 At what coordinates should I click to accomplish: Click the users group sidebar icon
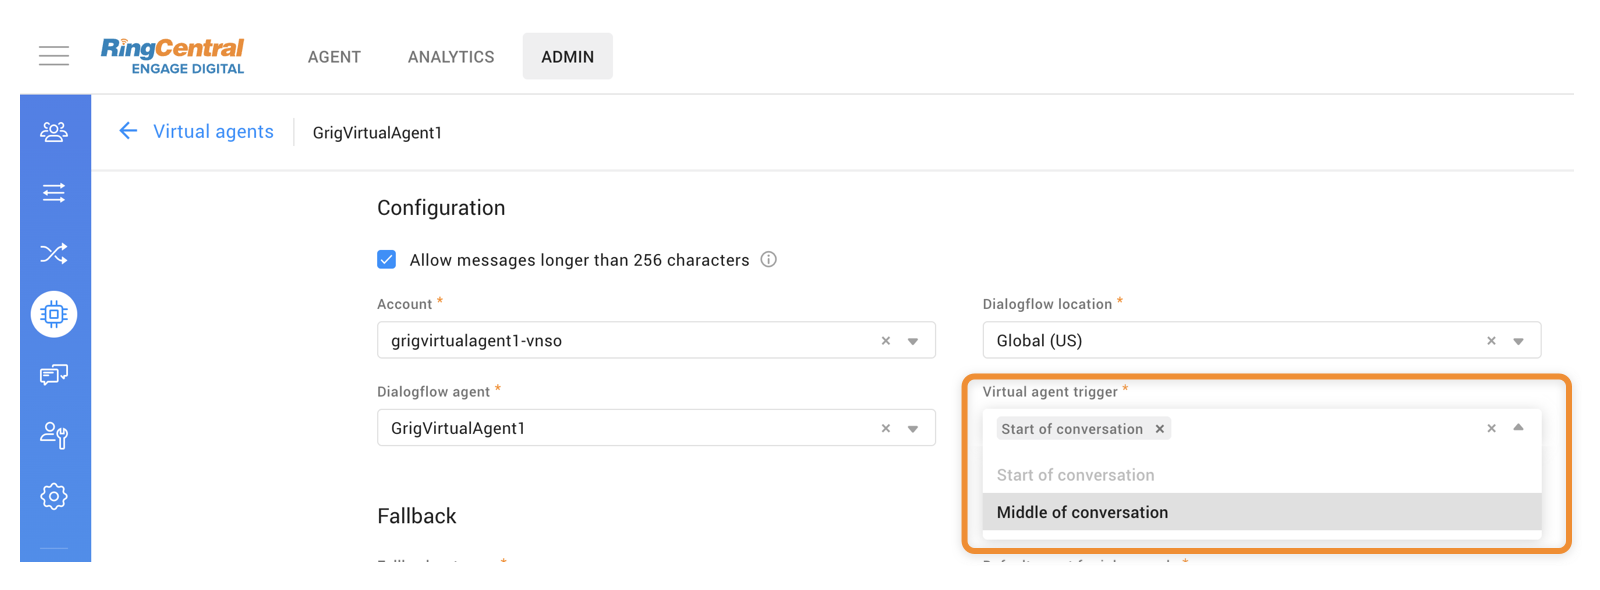(x=54, y=131)
